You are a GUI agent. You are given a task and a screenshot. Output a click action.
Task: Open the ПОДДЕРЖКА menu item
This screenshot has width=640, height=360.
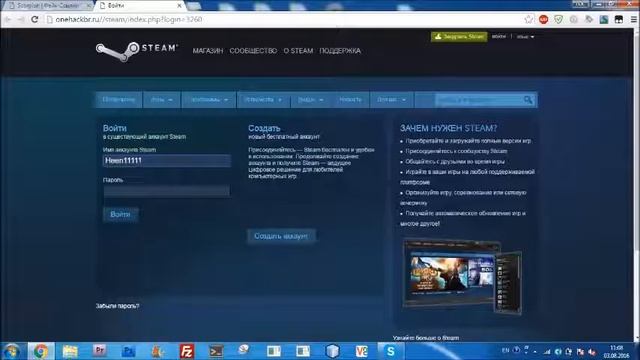click(x=340, y=51)
